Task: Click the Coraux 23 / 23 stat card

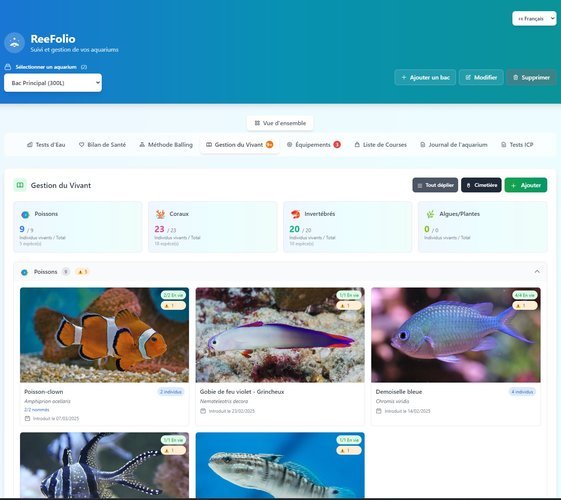Action: click(x=213, y=227)
